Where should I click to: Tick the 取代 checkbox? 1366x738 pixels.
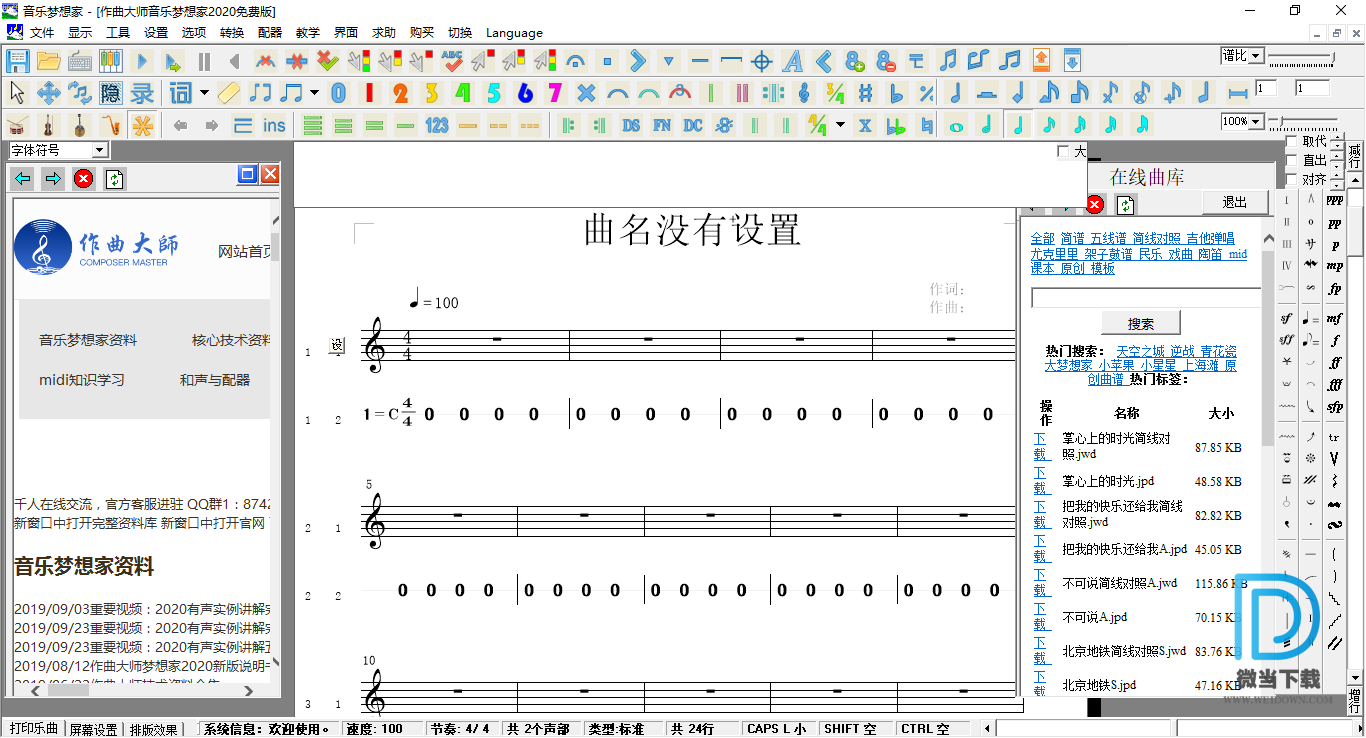1291,142
